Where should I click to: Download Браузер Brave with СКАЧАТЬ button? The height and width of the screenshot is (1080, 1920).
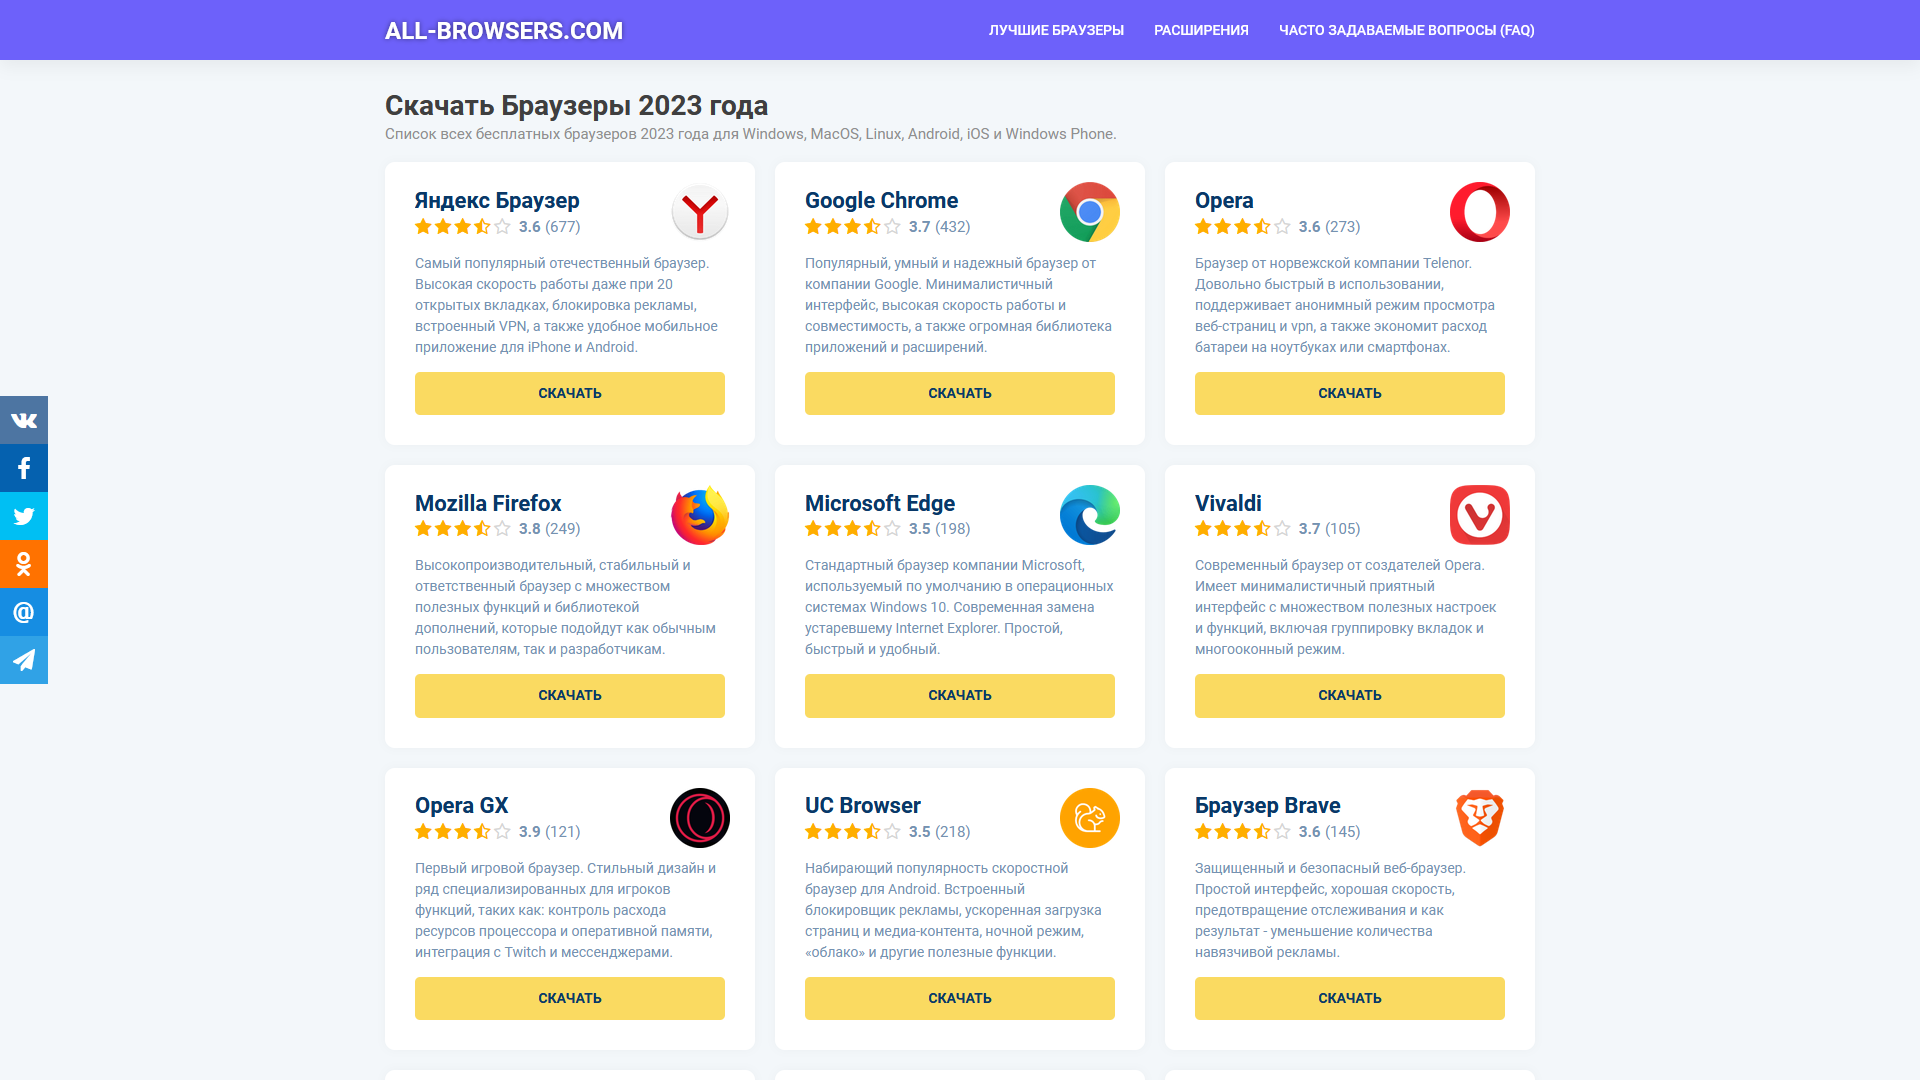(x=1350, y=998)
